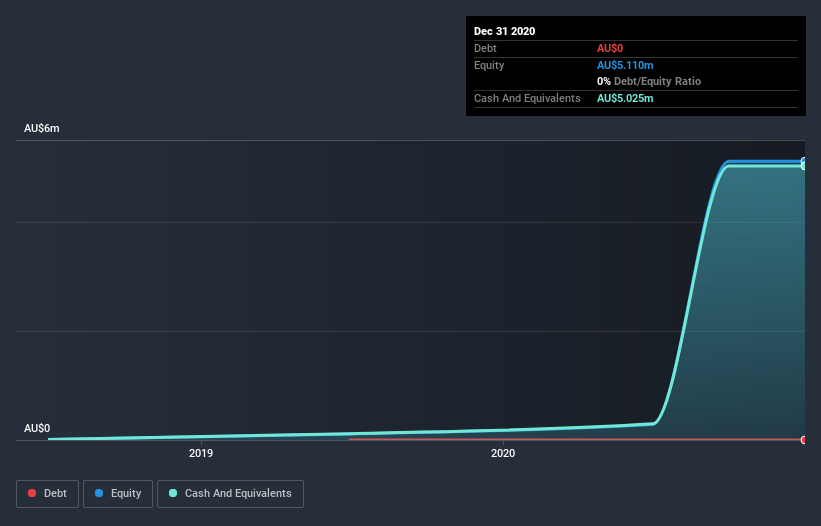Click the Dec 31 2020 tooltip date
Image resolution: width=821 pixels, height=526 pixels.
pos(504,31)
